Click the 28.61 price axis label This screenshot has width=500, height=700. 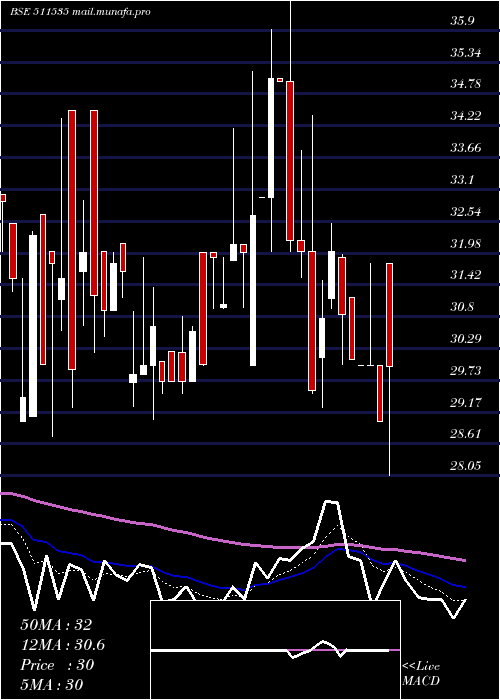[466, 433]
